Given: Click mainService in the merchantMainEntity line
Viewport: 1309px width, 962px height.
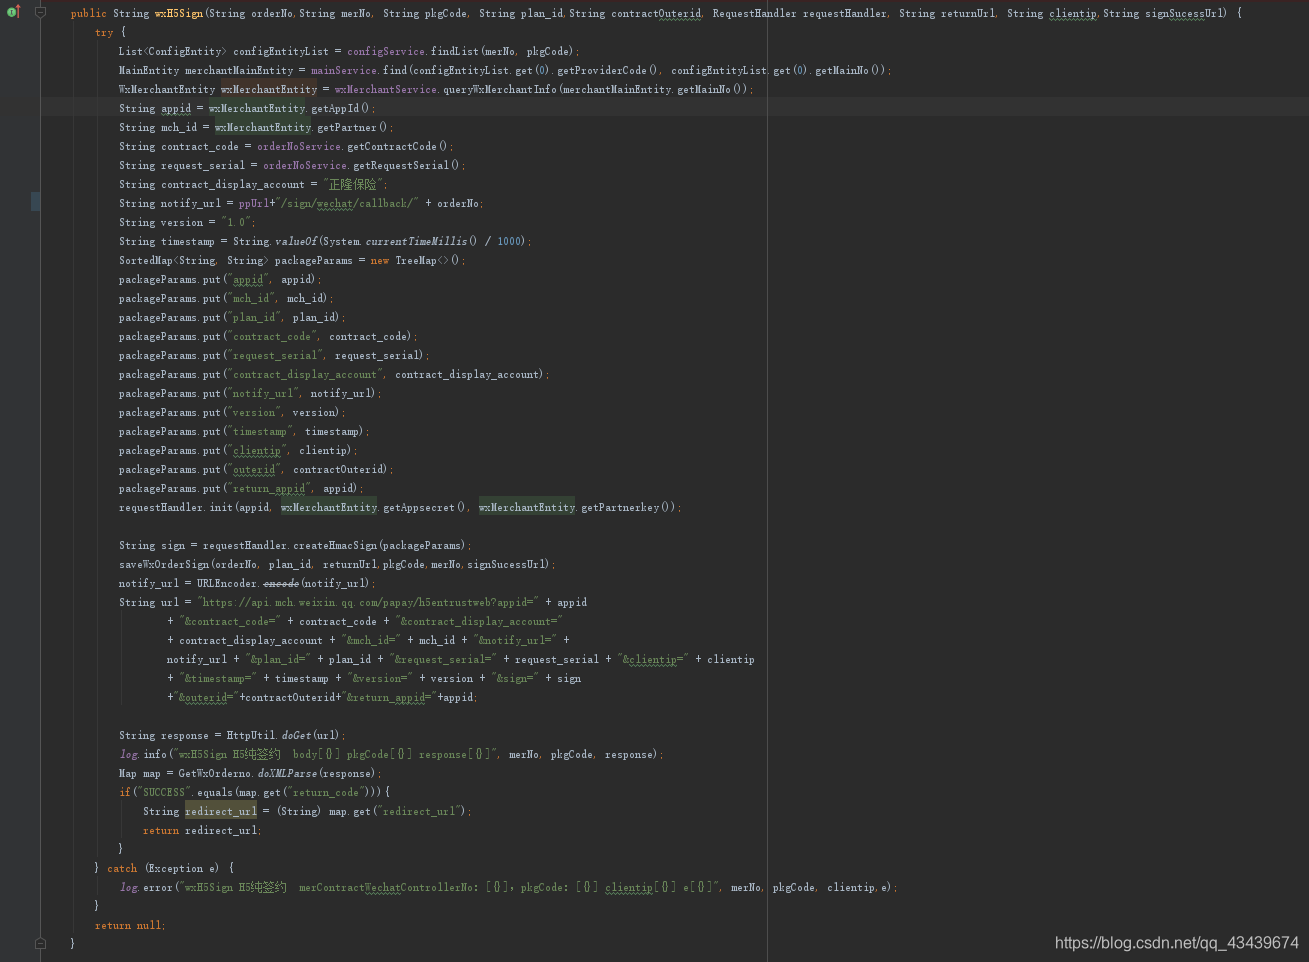Looking at the screenshot, I should (344, 70).
